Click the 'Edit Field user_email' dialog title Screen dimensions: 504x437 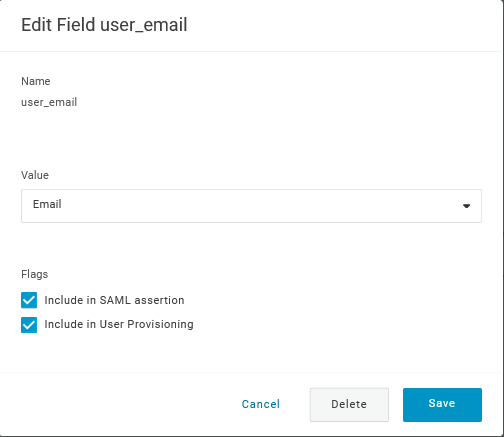coord(104,25)
